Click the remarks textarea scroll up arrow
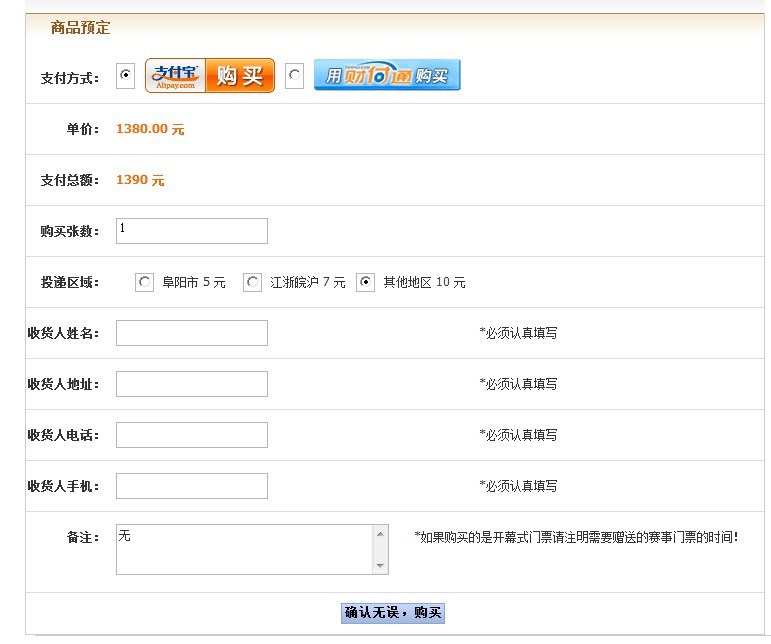This screenshot has width=771, height=644. [380, 533]
